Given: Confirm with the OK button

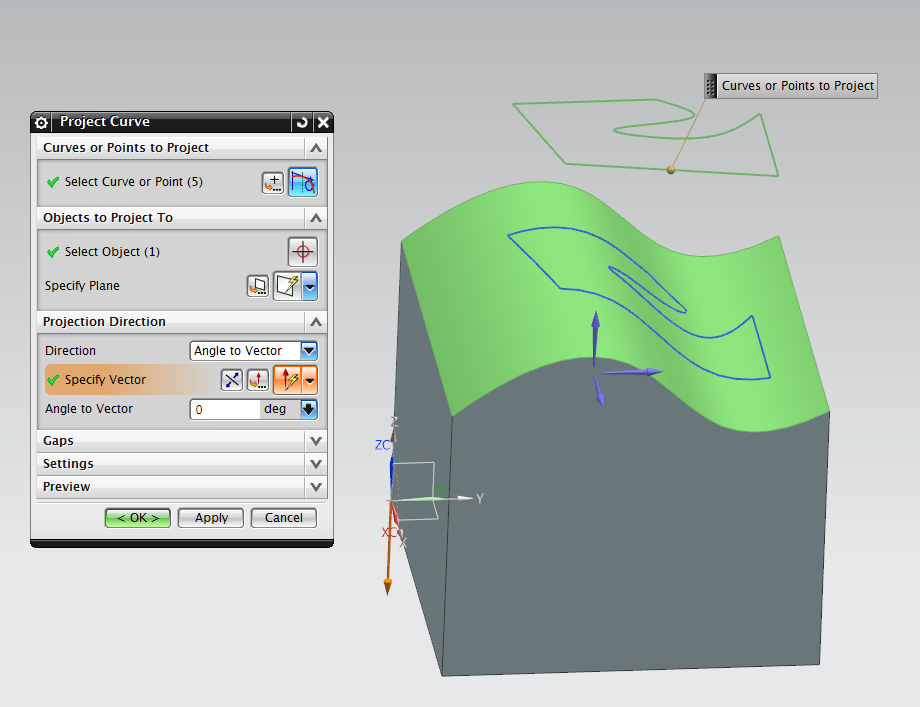Looking at the screenshot, I should [x=138, y=518].
